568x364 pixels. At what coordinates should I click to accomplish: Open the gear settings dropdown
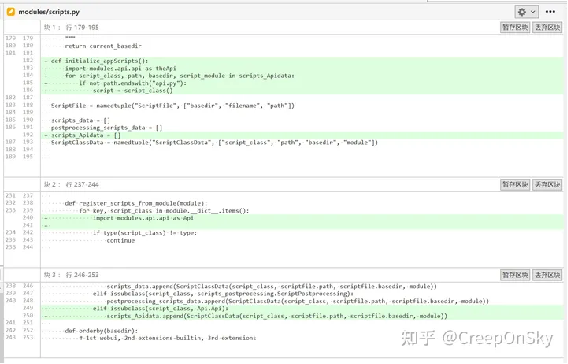coord(526,12)
